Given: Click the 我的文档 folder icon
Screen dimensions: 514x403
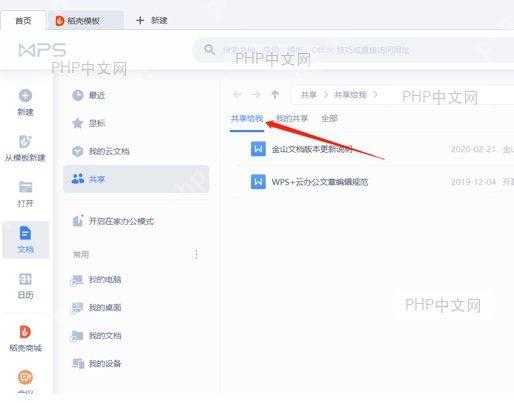Looking at the screenshot, I should 77,336.
